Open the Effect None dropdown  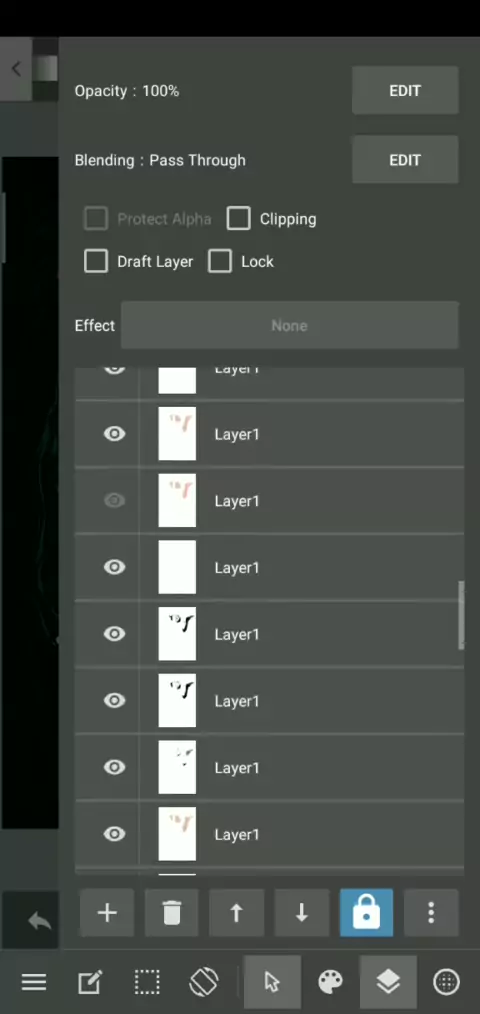pos(290,325)
